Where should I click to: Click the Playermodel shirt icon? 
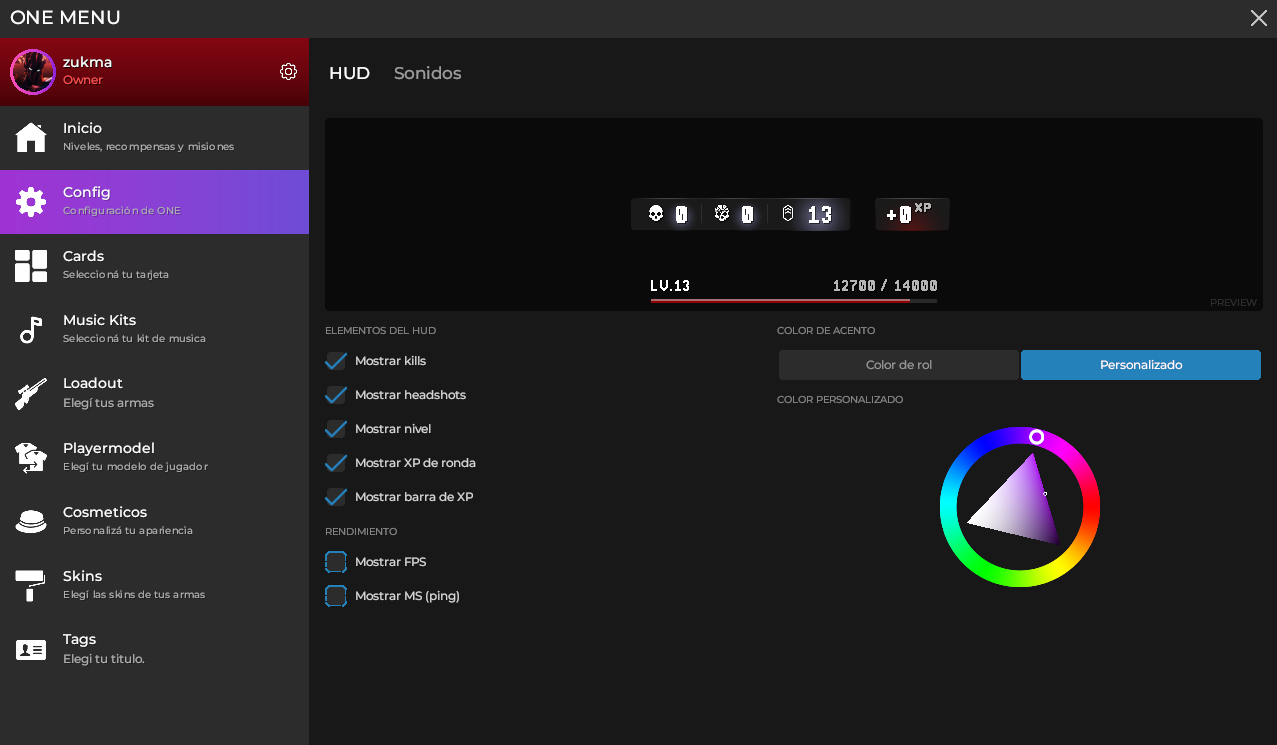31,457
